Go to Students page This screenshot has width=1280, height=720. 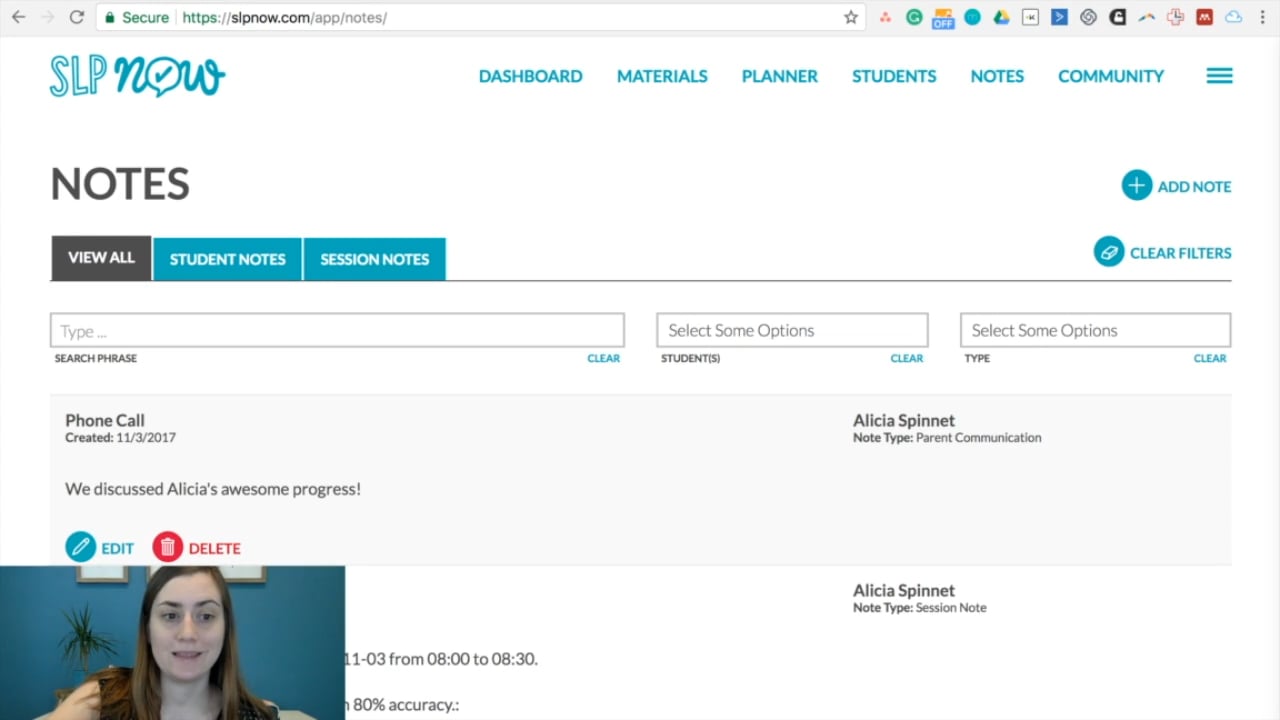[894, 76]
